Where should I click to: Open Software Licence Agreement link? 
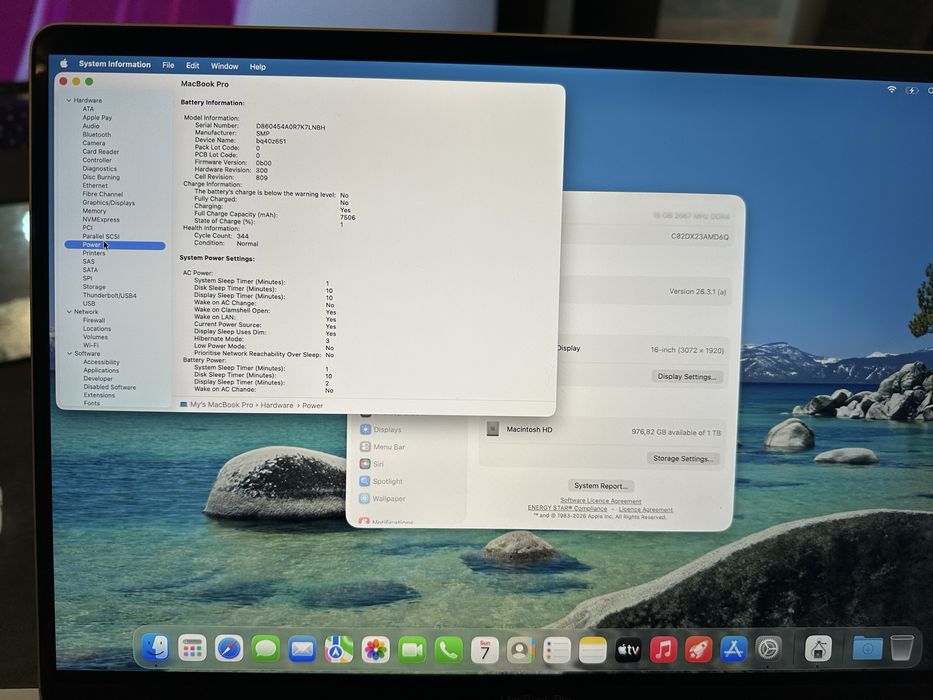(601, 501)
